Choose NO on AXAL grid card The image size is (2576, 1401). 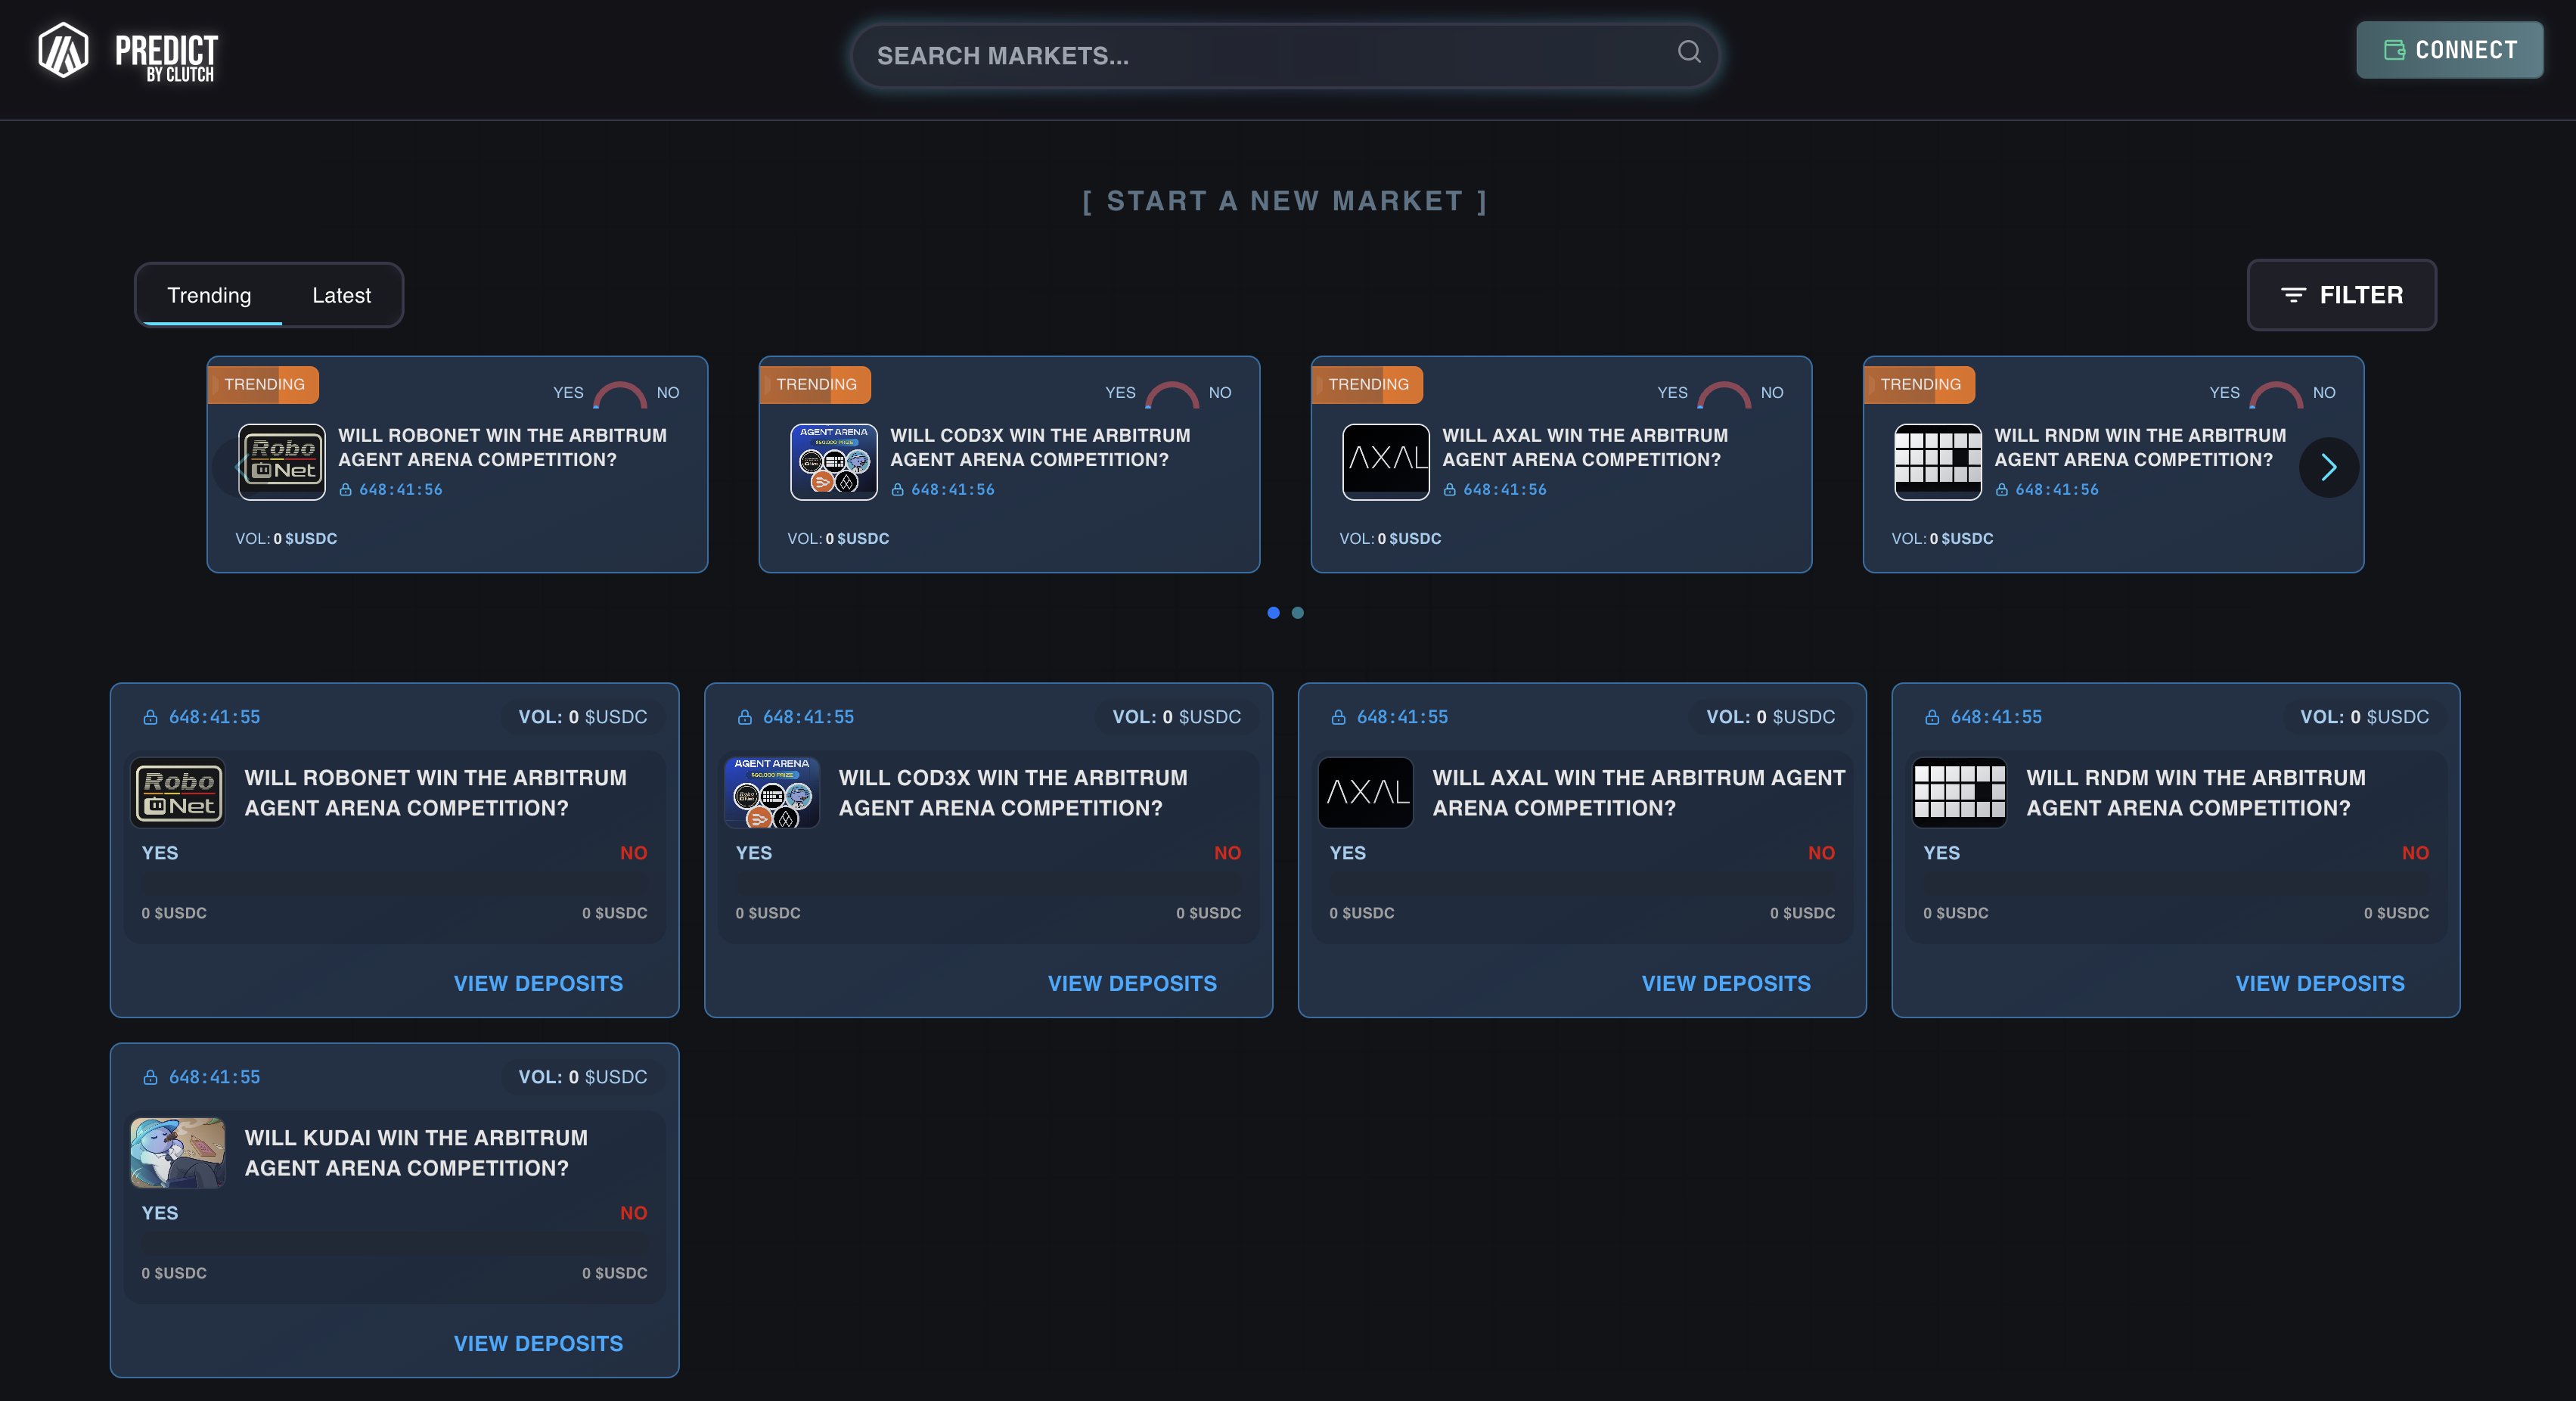tap(1821, 853)
